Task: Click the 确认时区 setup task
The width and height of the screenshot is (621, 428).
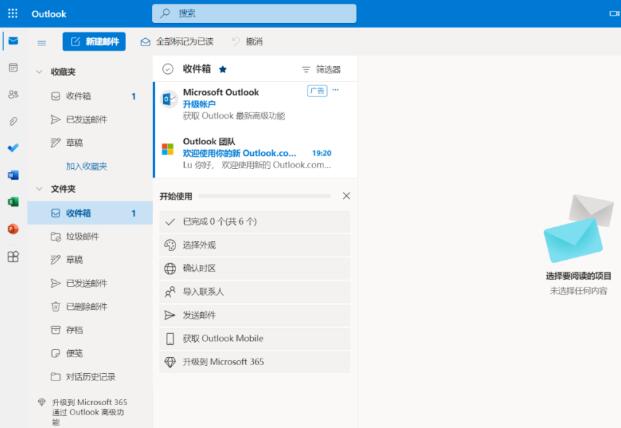Action: click(x=255, y=268)
